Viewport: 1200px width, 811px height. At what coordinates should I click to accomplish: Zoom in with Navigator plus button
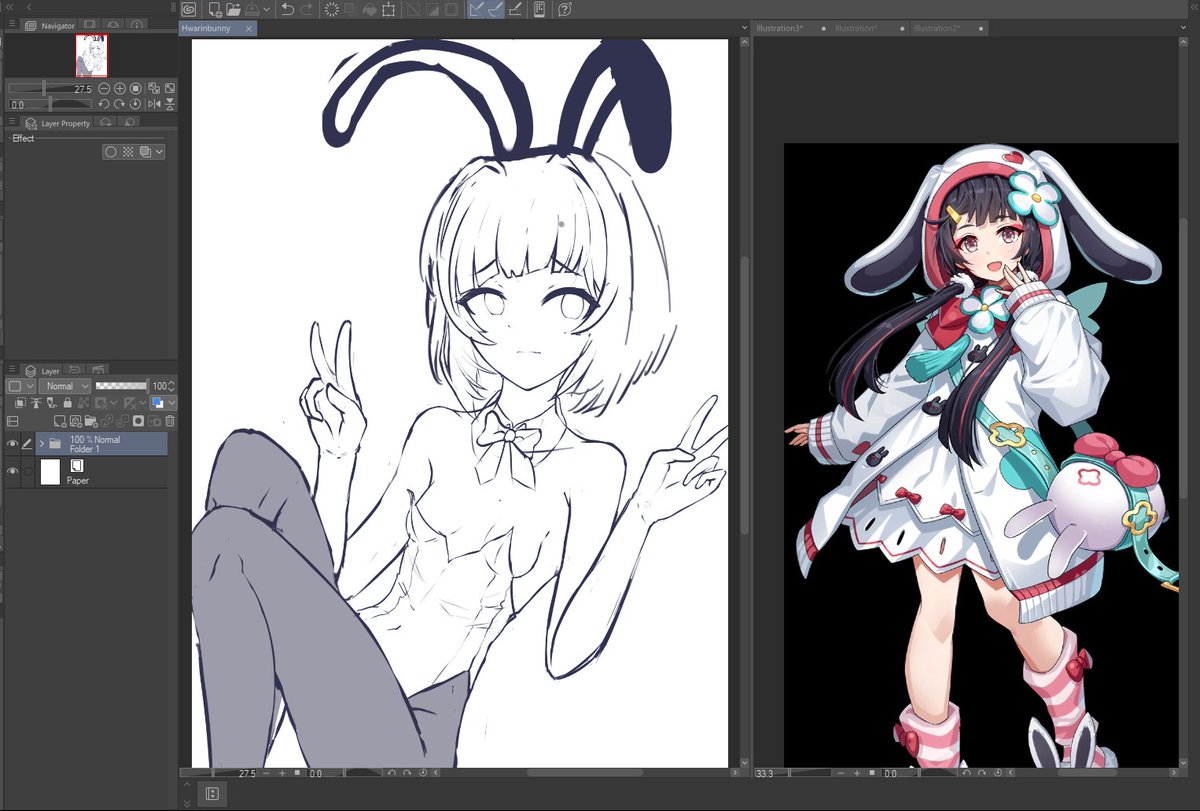pos(120,89)
